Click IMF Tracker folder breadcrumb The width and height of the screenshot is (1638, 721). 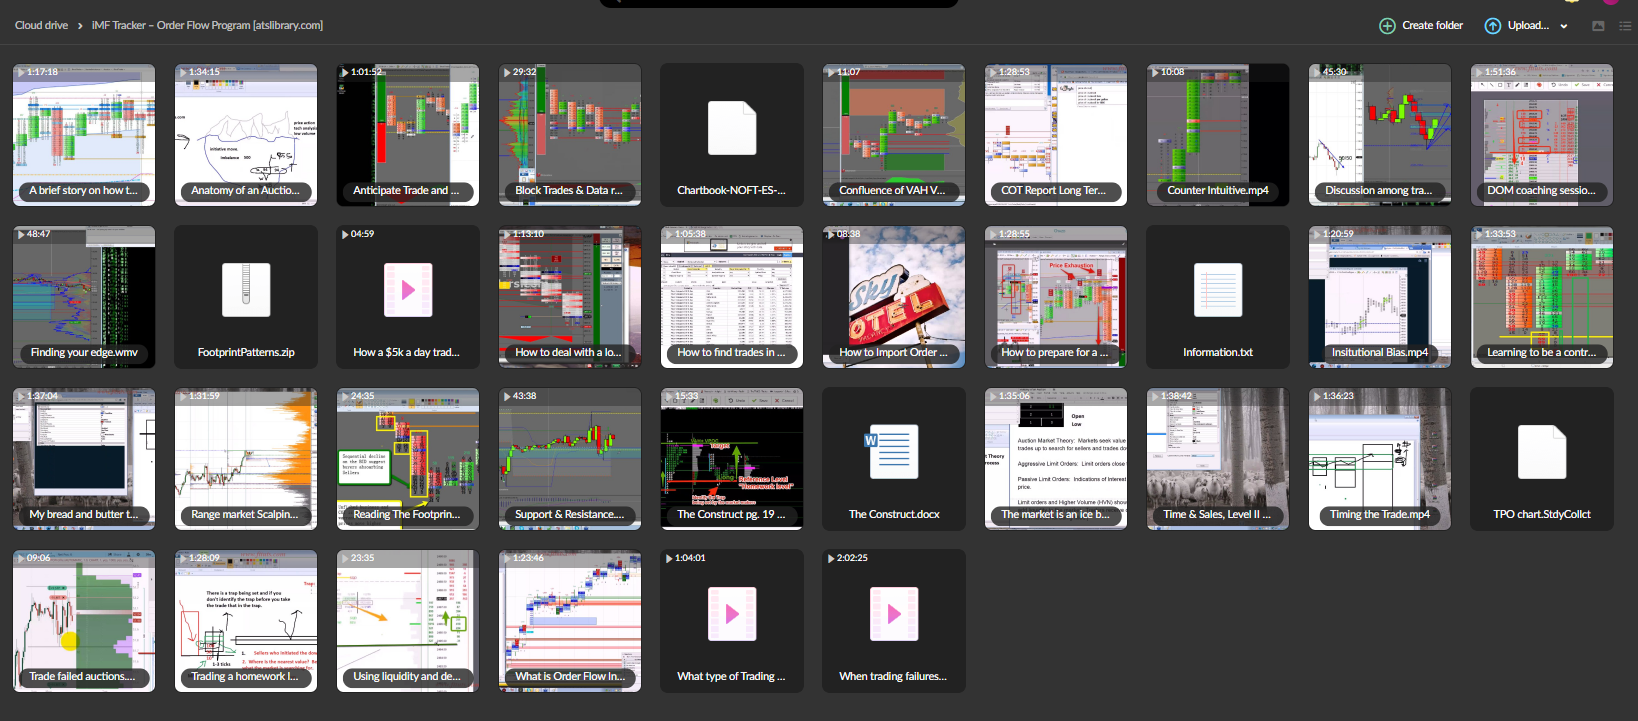tap(207, 25)
